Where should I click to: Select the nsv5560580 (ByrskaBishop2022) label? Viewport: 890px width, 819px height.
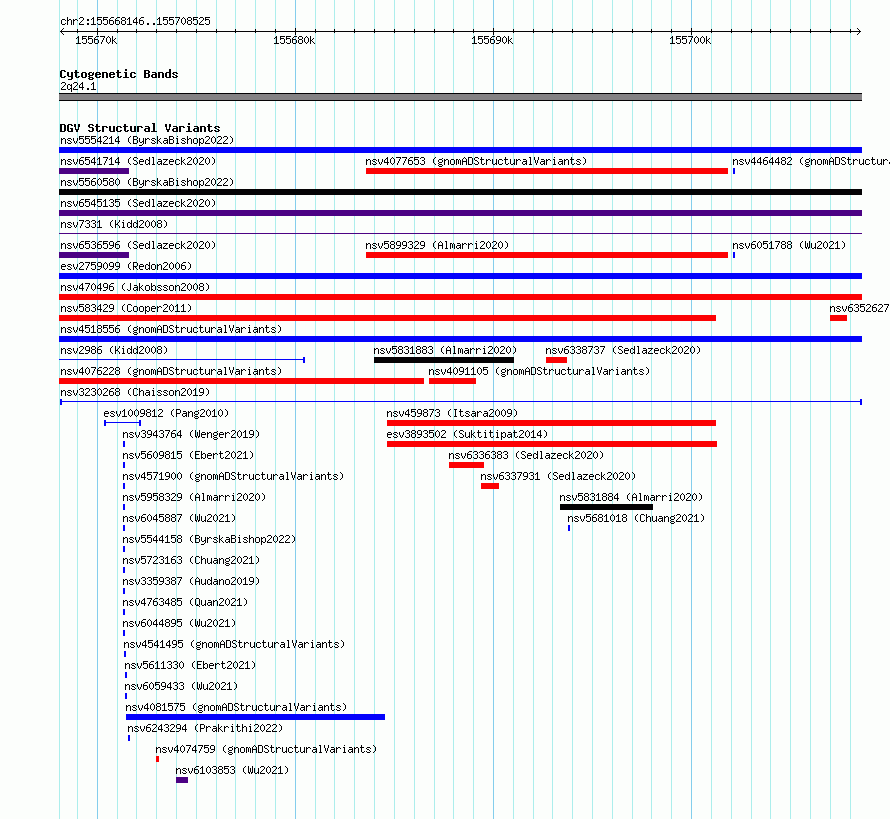click(x=147, y=182)
